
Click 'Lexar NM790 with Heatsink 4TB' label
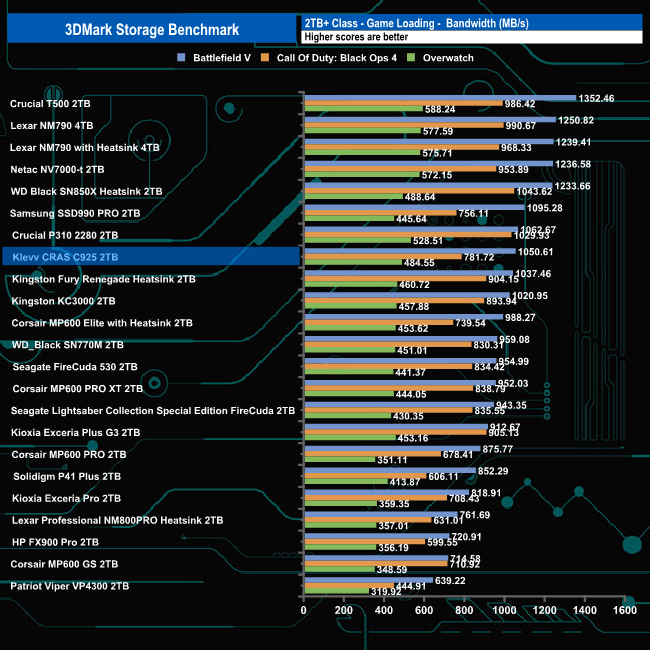click(85, 148)
